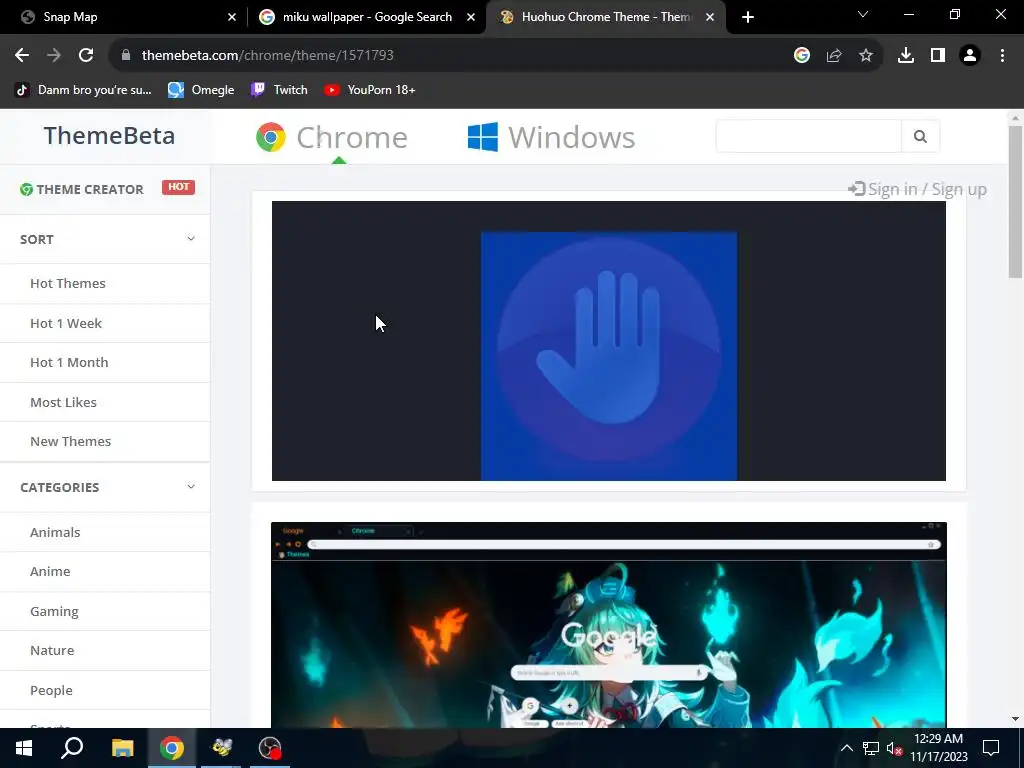Reload the current page
Image resolution: width=1024 pixels, height=768 pixels.
pos(86,56)
